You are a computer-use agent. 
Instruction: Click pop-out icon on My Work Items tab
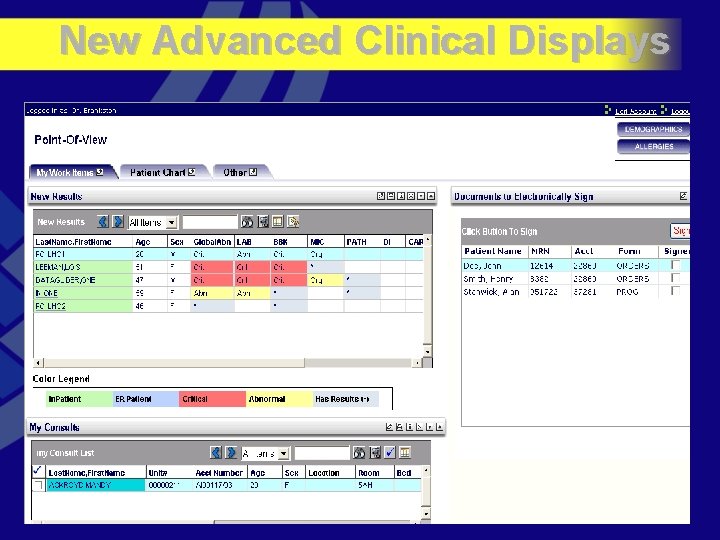(100, 172)
